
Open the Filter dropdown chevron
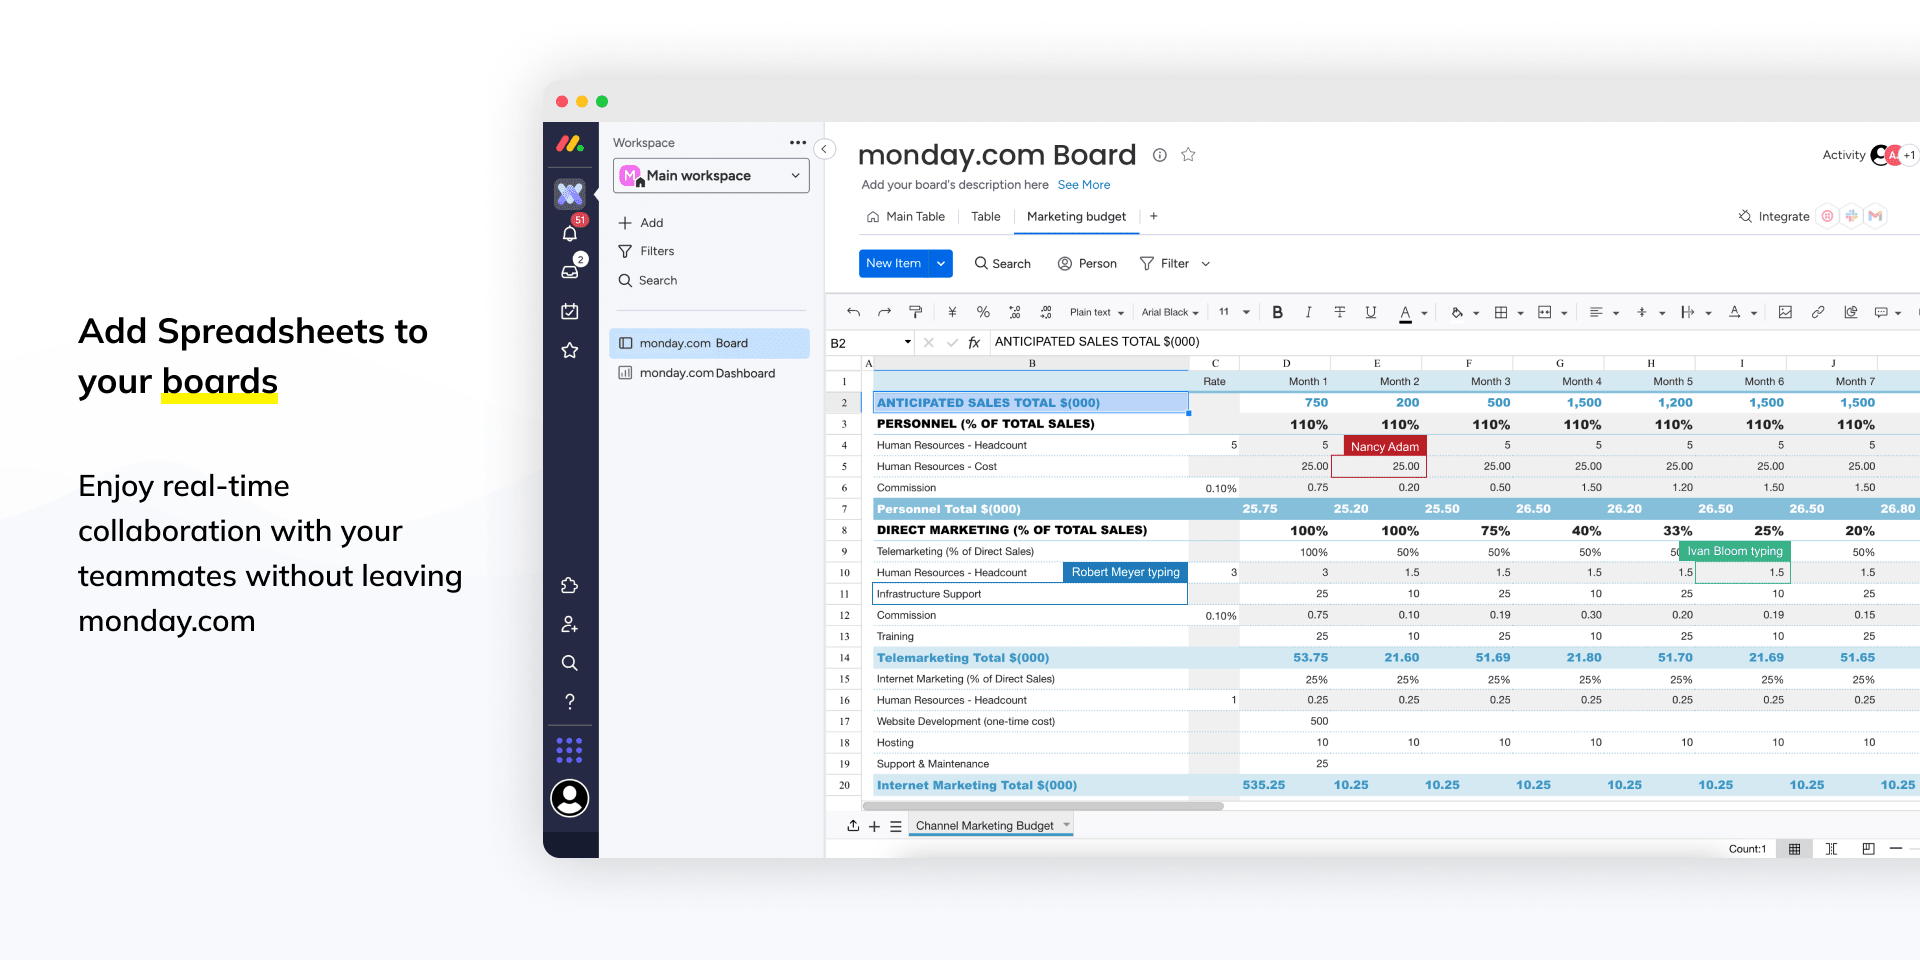(x=1206, y=264)
